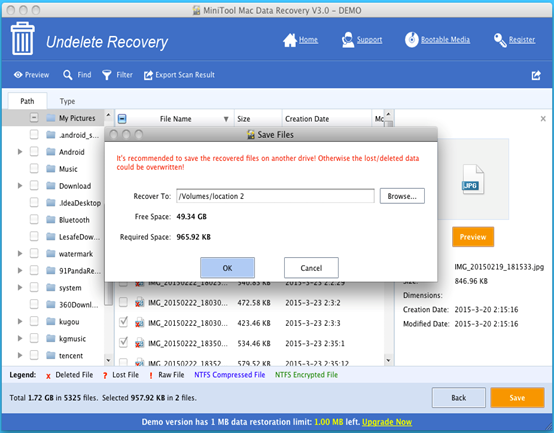The image size is (554, 433).
Task: Click the JPG file thumbnail in preview pane
Action: [x=473, y=180]
